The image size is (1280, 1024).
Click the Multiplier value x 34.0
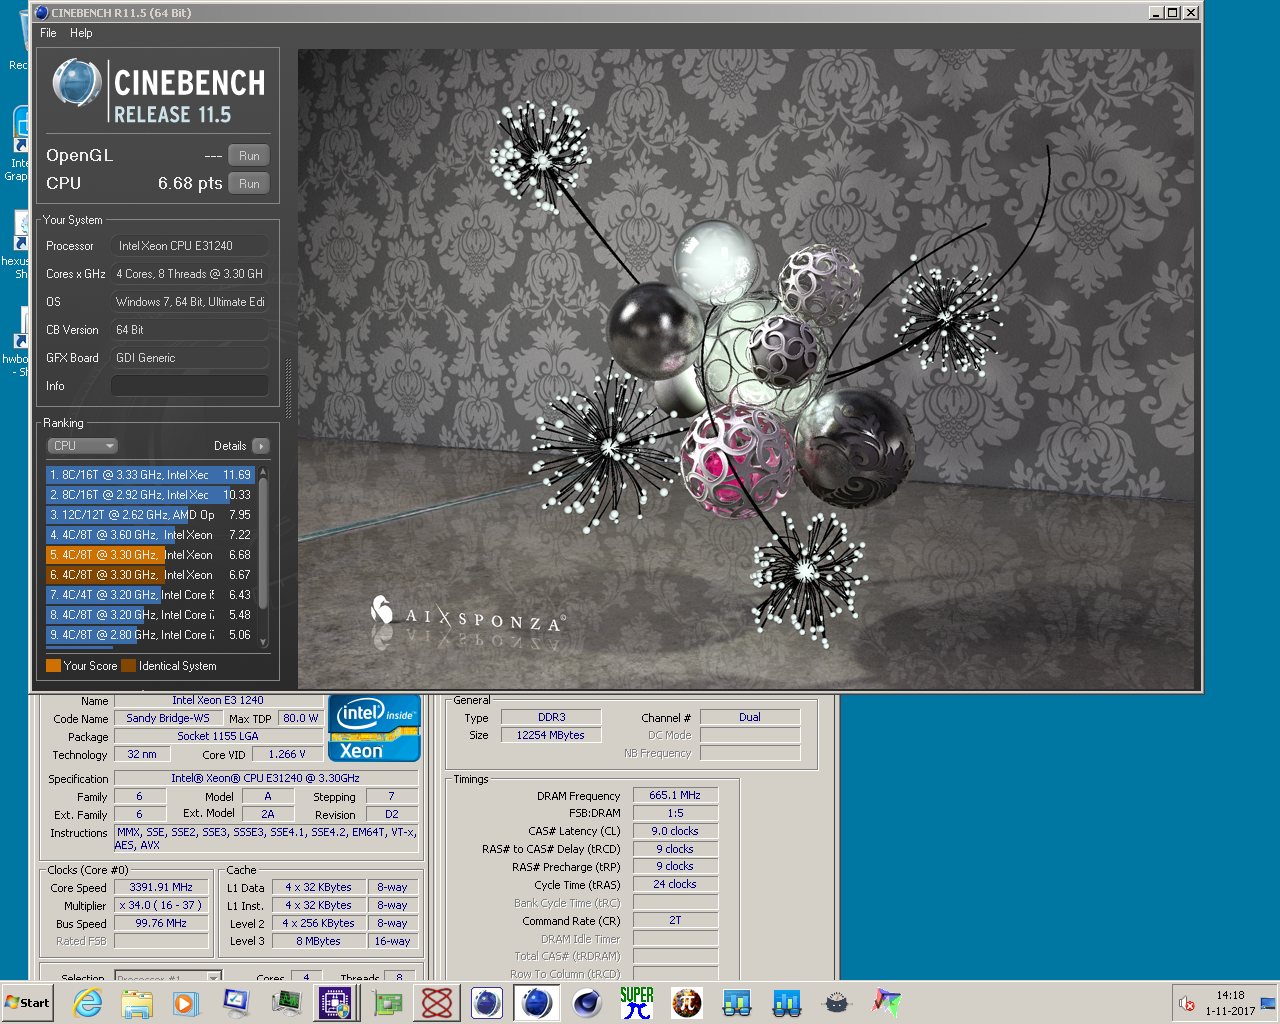[161, 906]
